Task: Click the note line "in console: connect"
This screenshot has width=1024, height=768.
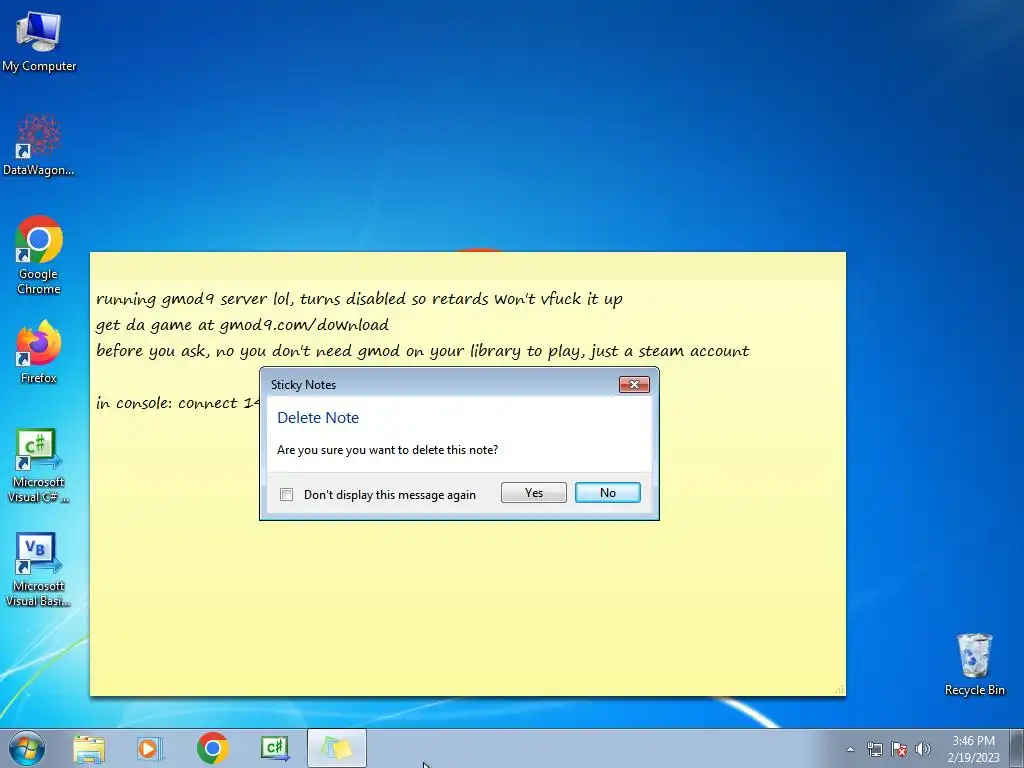Action: click(x=177, y=403)
